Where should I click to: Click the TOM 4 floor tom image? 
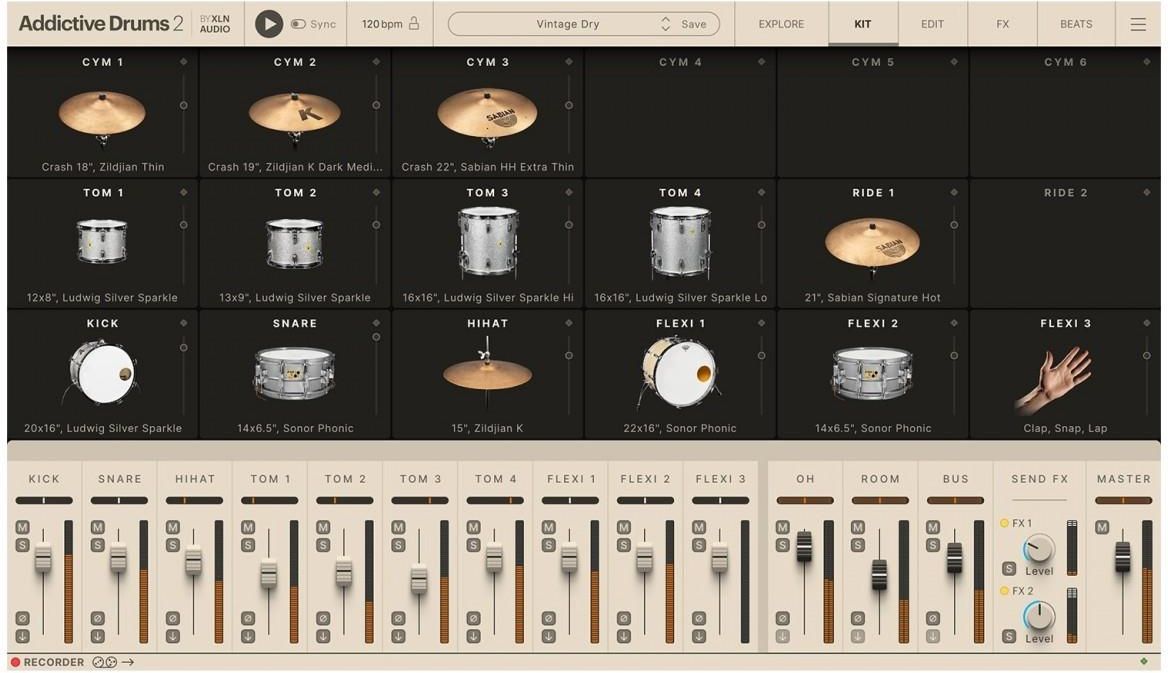pyautogui.click(x=679, y=242)
